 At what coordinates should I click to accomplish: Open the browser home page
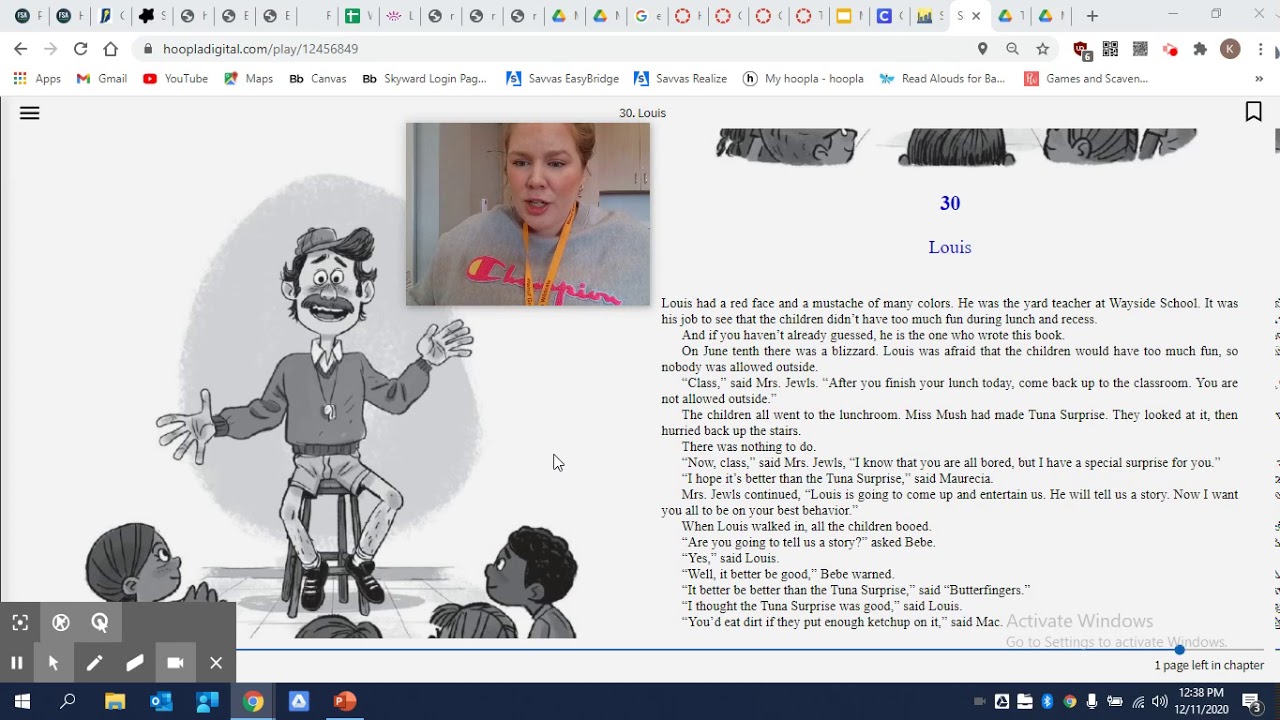tap(110, 49)
